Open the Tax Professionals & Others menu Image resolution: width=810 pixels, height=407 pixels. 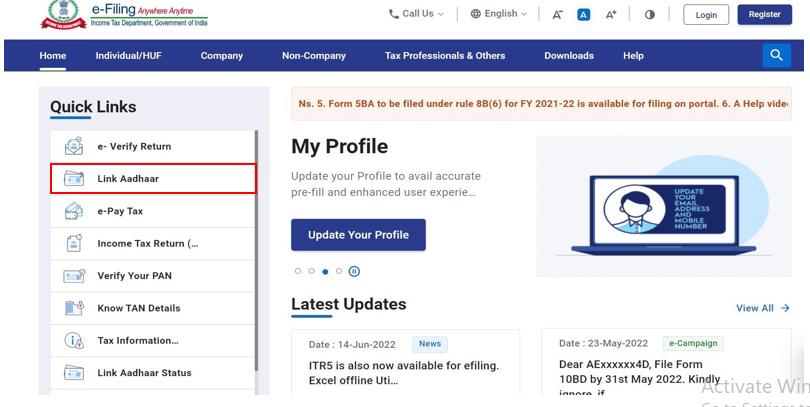[x=445, y=56]
